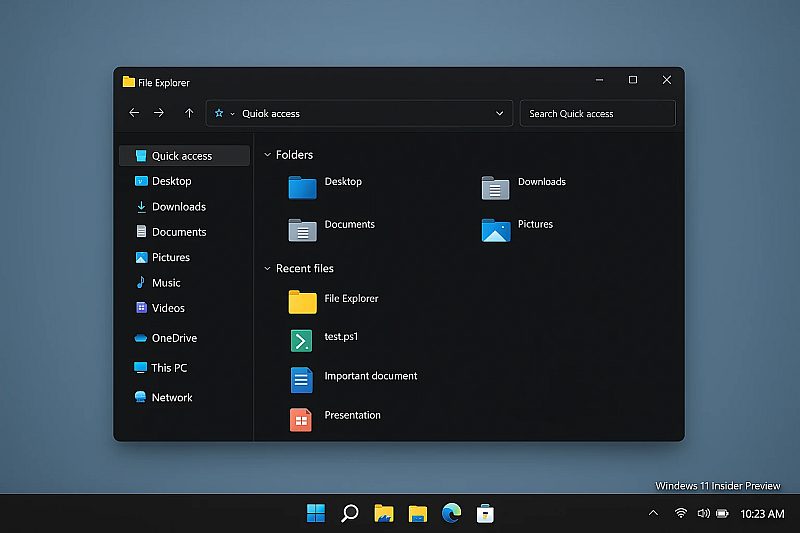Viewport: 800px width, 533px height.
Task: Select the Important document file icon
Action: [x=301, y=380]
